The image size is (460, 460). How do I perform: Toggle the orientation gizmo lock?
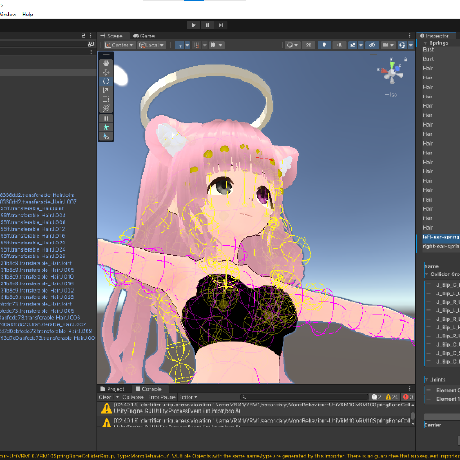point(406,59)
